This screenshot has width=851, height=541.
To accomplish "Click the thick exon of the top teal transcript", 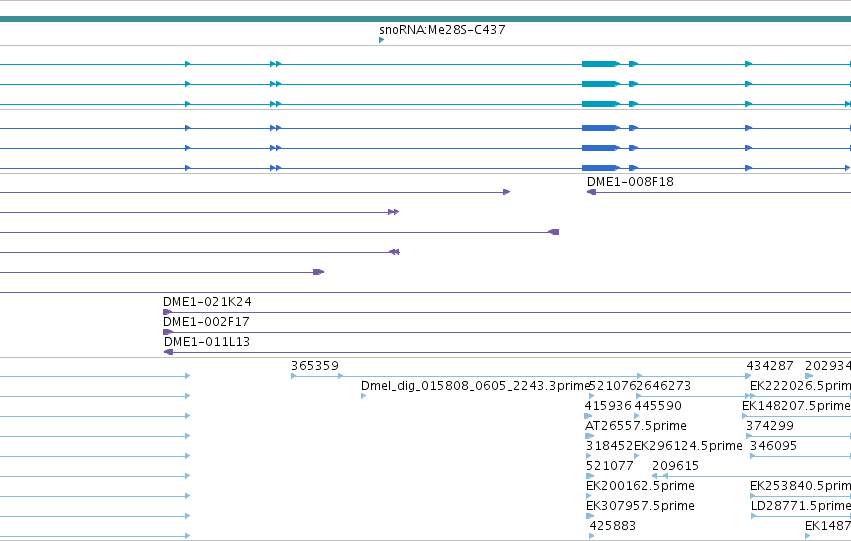I will tap(600, 64).
